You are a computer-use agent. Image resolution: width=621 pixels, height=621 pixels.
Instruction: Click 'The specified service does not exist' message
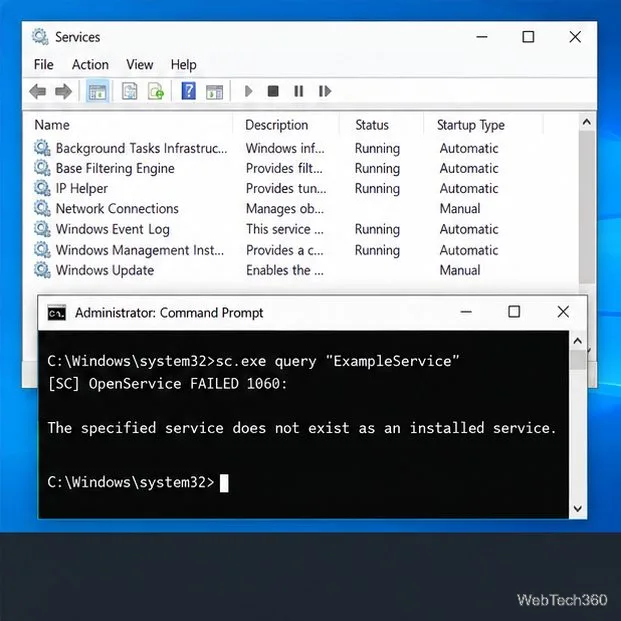tap(302, 428)
